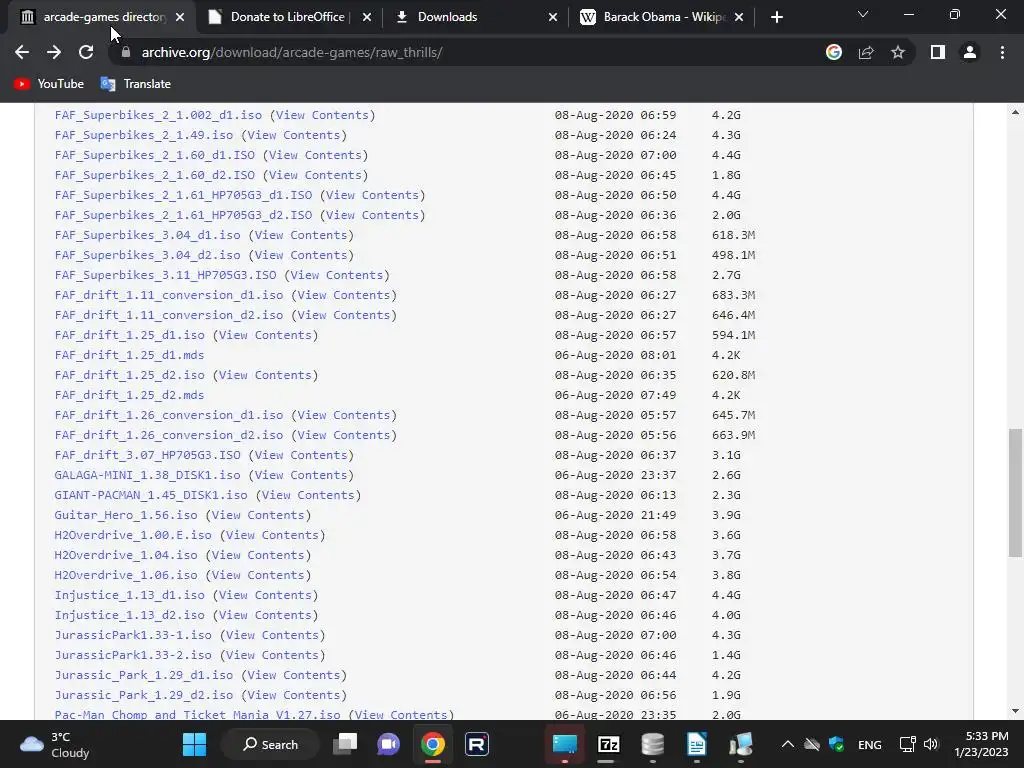1024x768 pixels.
Task: Open YouTube bookmark
Action: 49,84
